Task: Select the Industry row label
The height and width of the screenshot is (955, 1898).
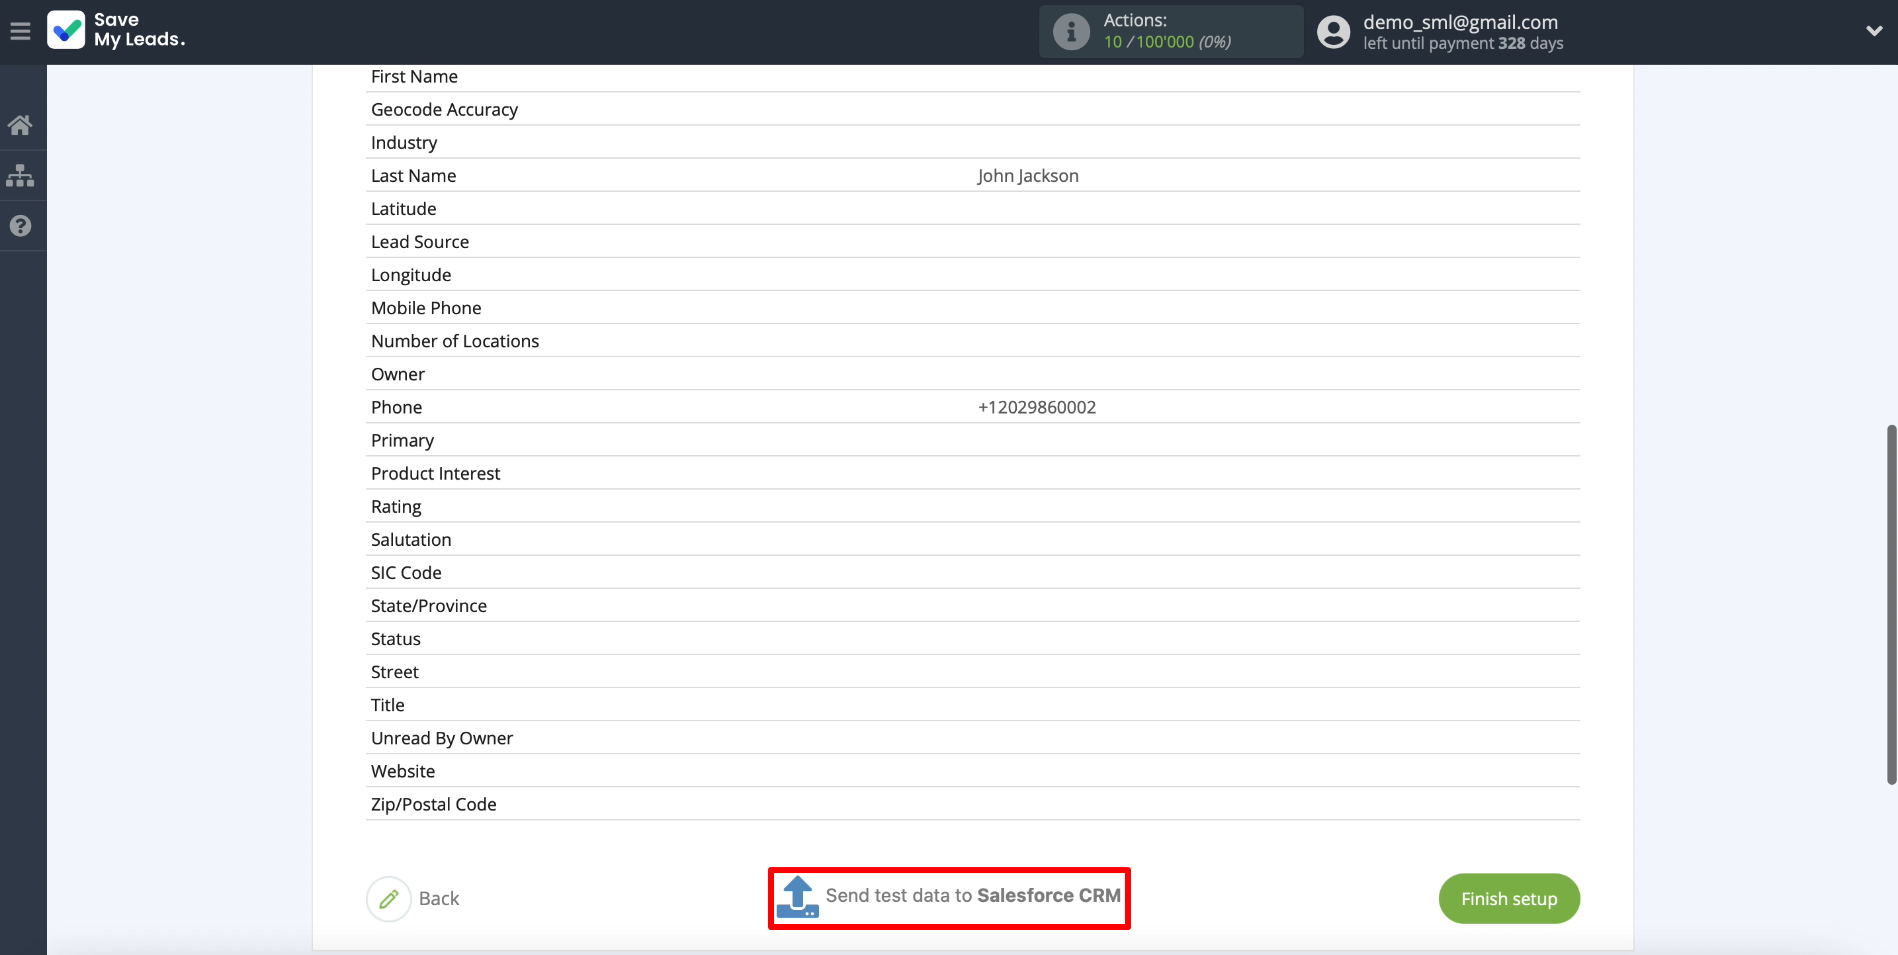Action: (404, 143)
